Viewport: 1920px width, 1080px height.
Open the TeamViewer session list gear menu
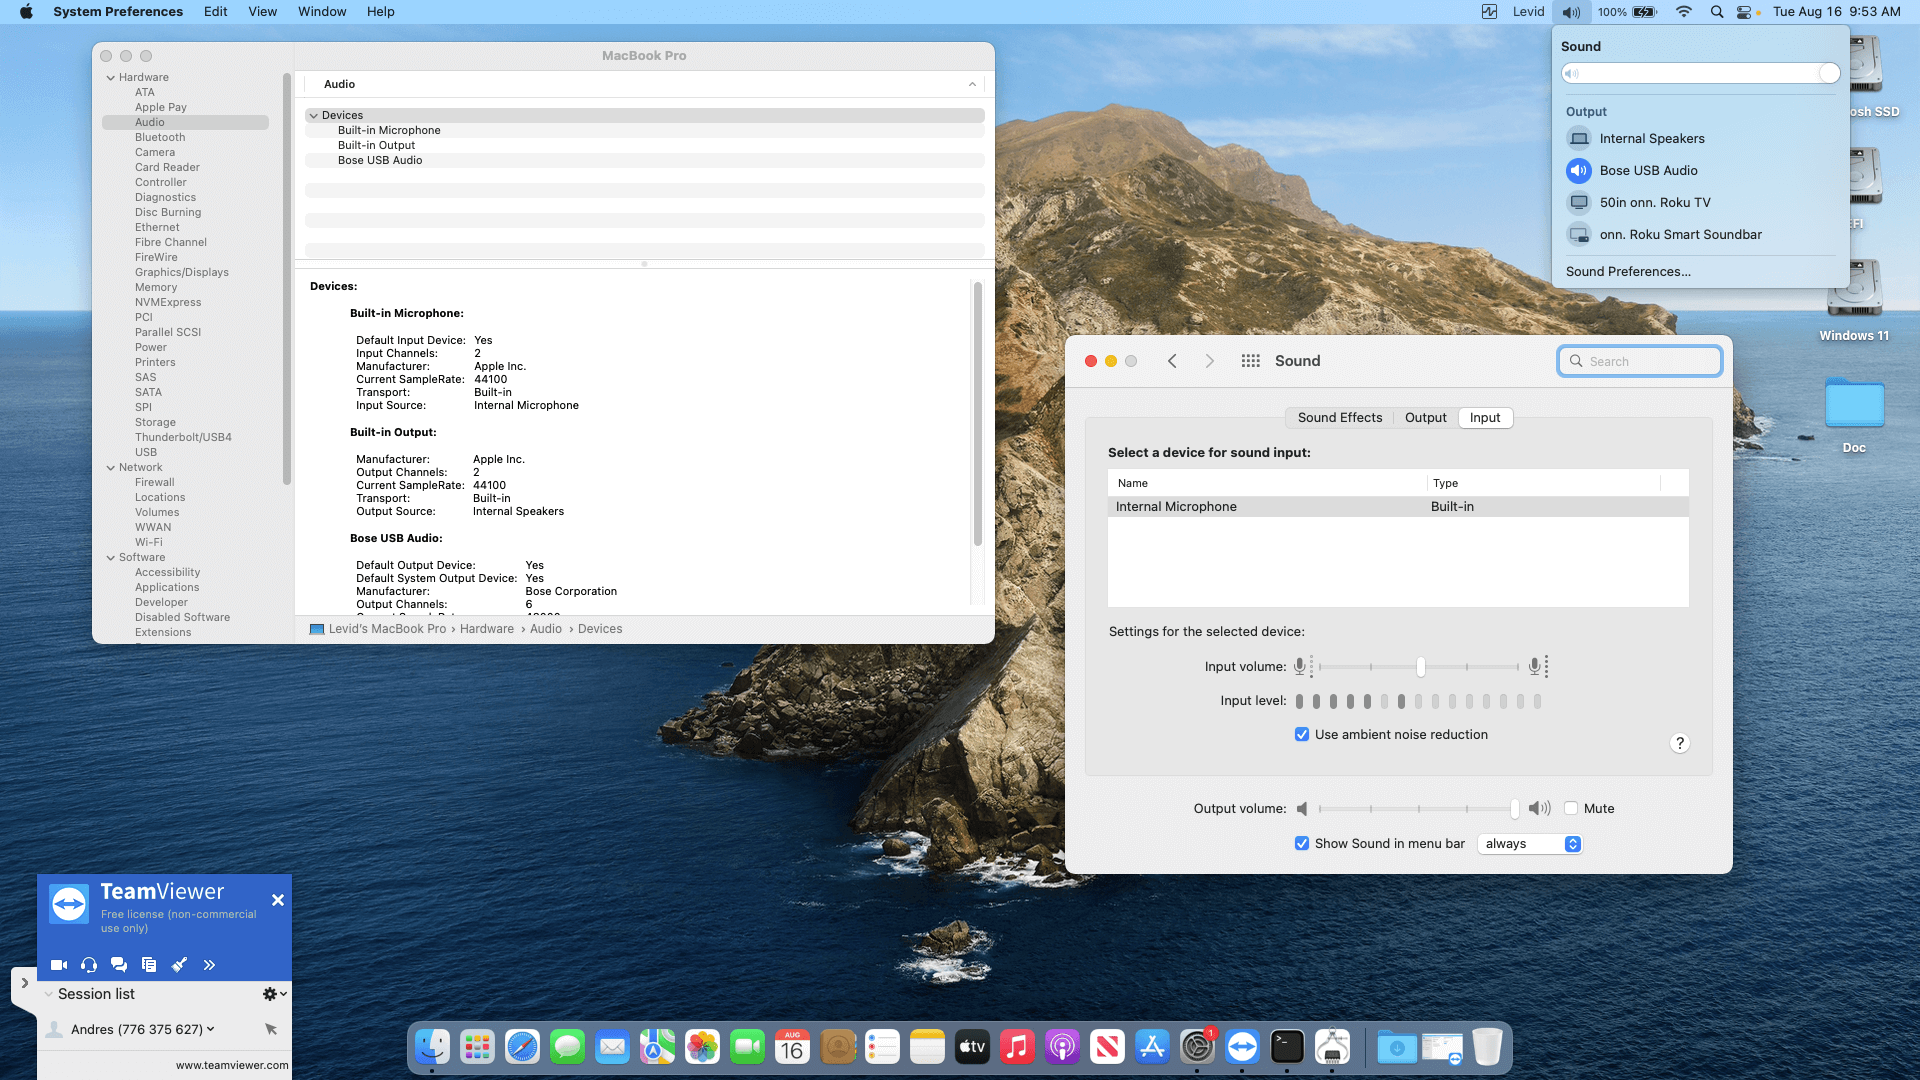pos(274,994)
